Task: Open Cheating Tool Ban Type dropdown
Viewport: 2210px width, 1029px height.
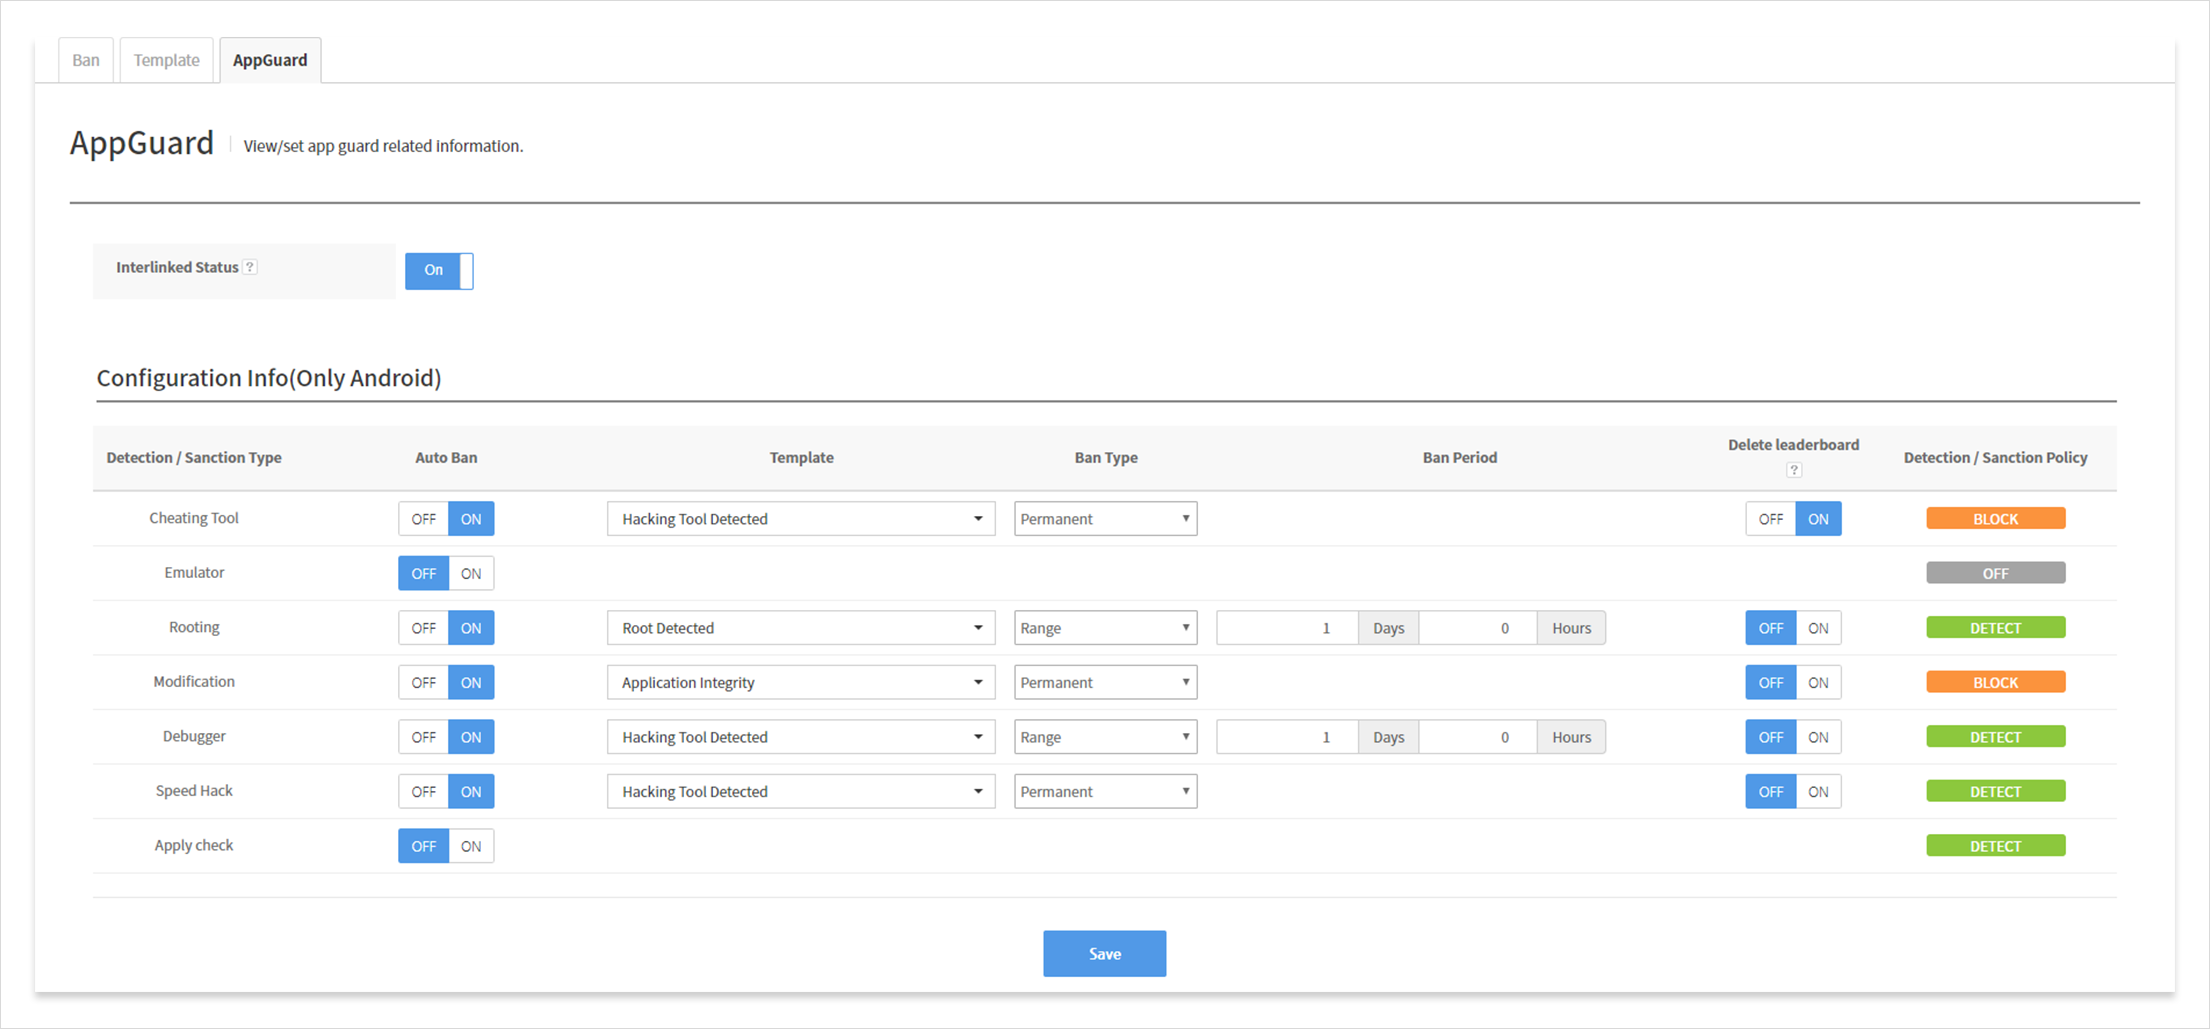Action: pyautogui.click(x=1105, y=519)
